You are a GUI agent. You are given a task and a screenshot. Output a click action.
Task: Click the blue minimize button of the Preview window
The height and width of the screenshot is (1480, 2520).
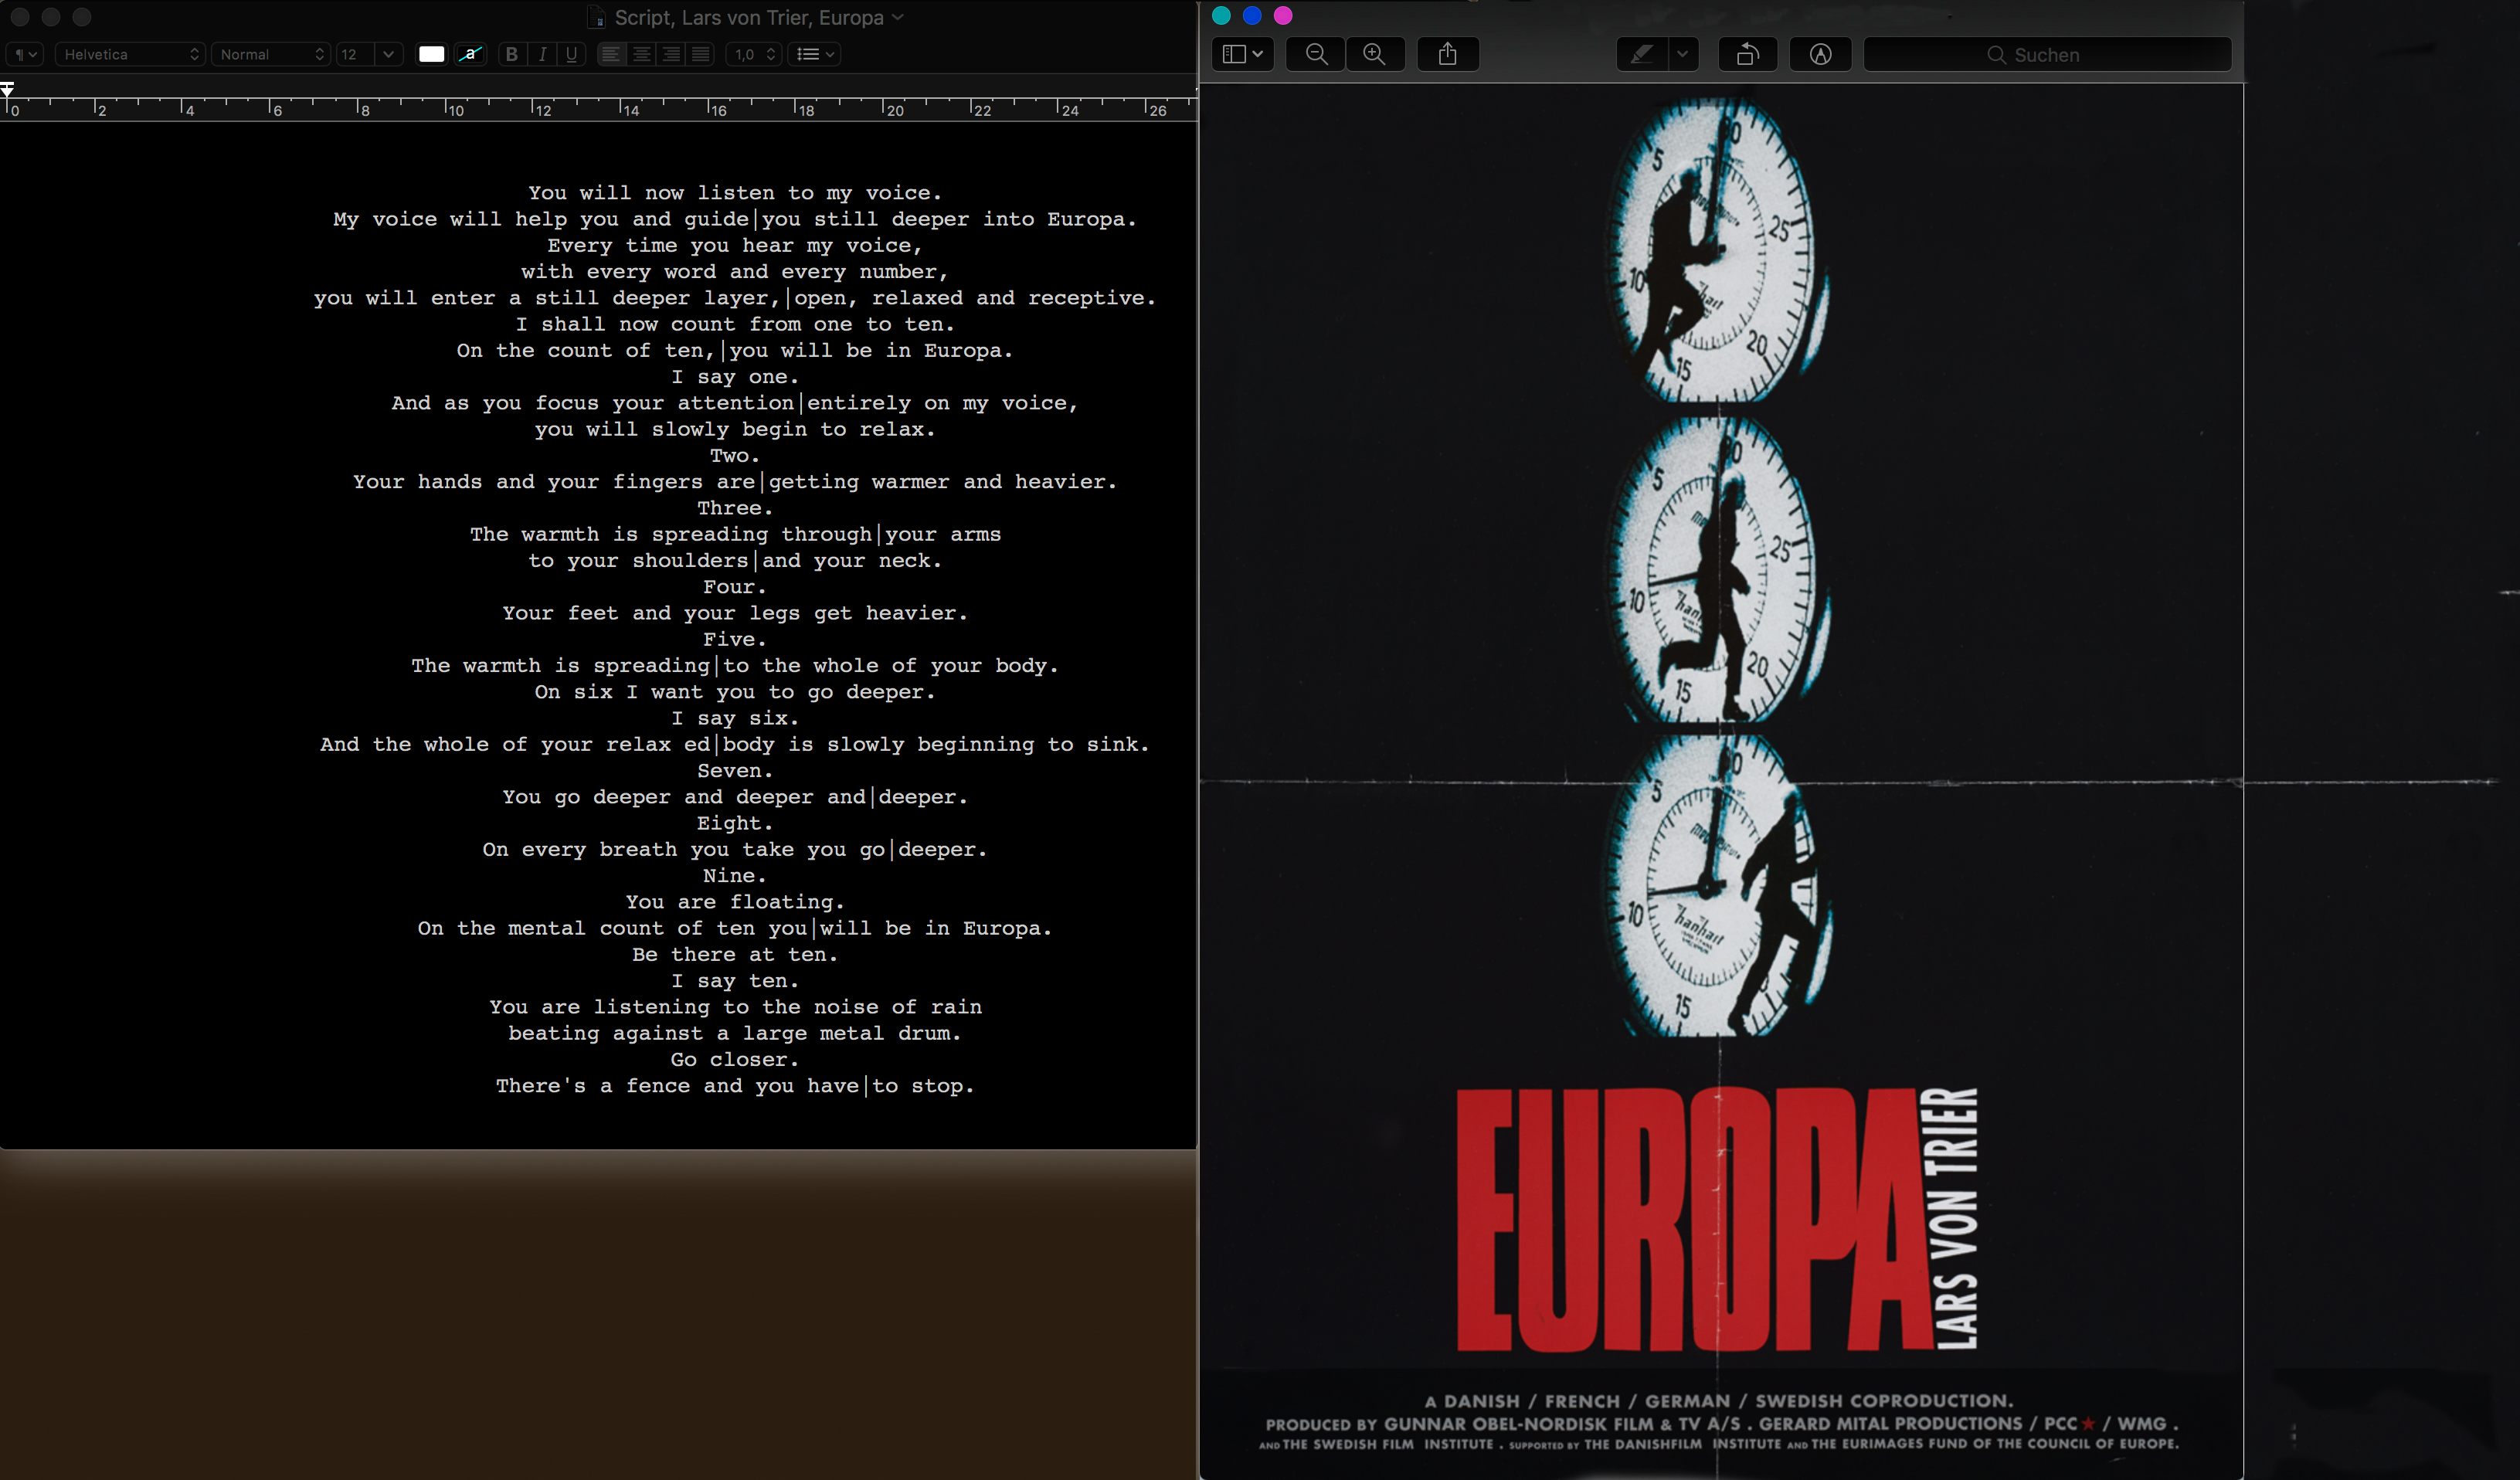[1252, 15]
